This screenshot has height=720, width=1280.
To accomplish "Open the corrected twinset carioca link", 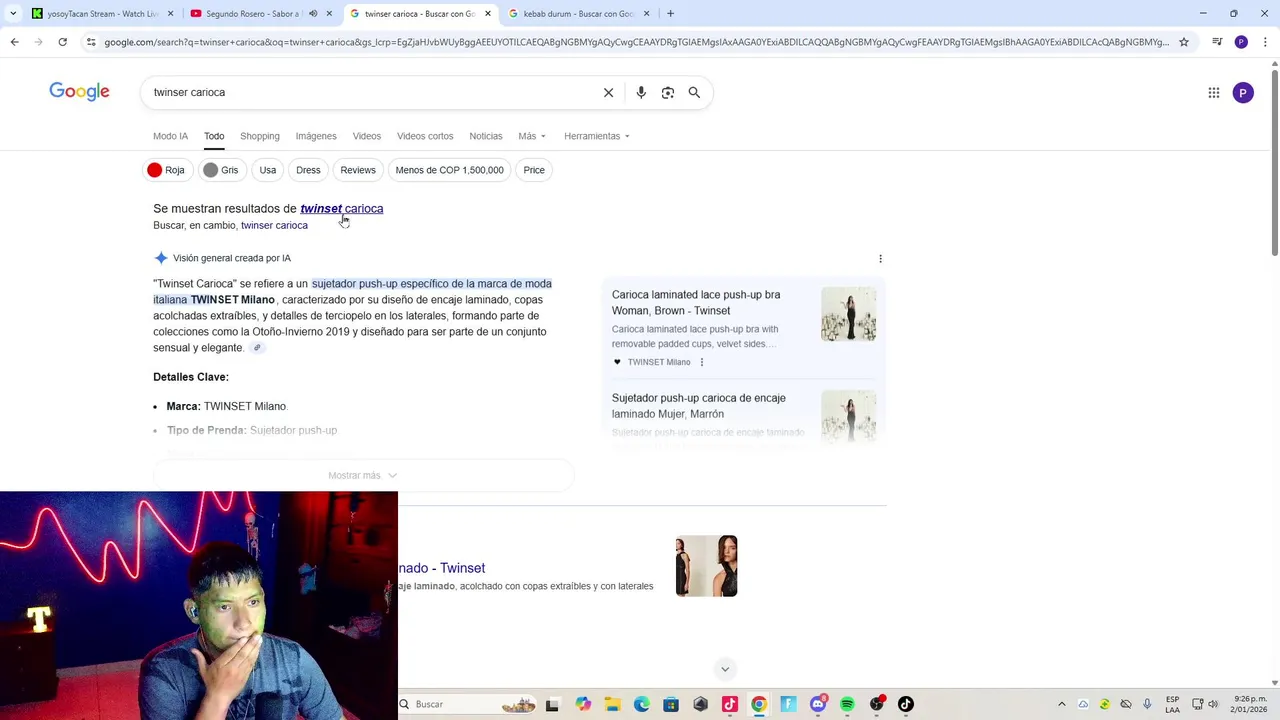I will click(x=341, y=208).
